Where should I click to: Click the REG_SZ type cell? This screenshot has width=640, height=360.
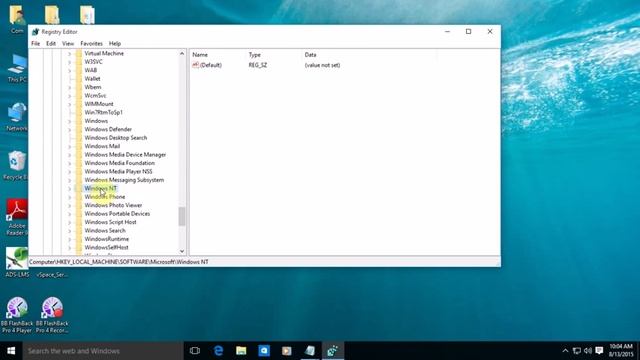tap(258, 65)
